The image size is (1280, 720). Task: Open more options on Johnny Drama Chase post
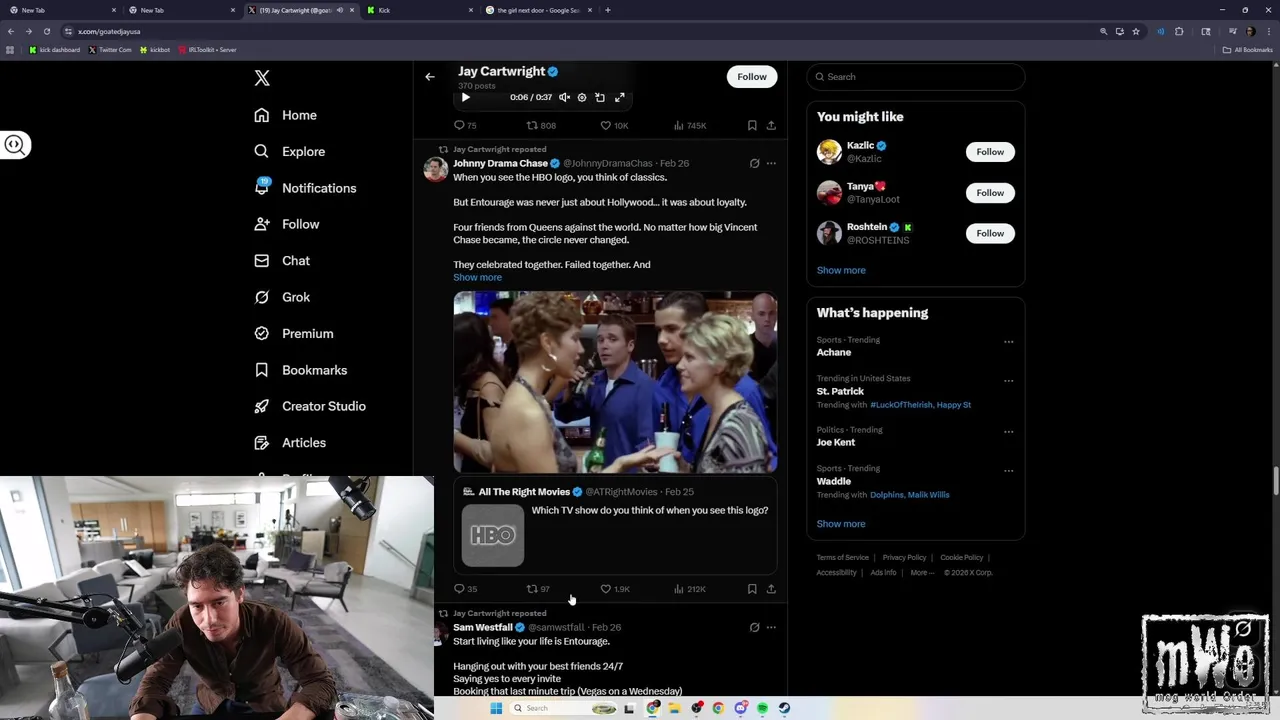click(x=771, y=163)
